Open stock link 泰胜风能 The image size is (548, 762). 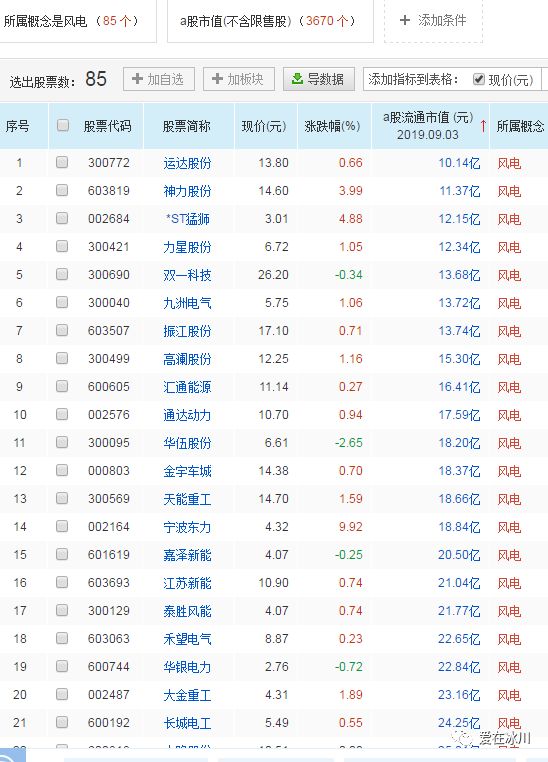click(x=188, y=611)
